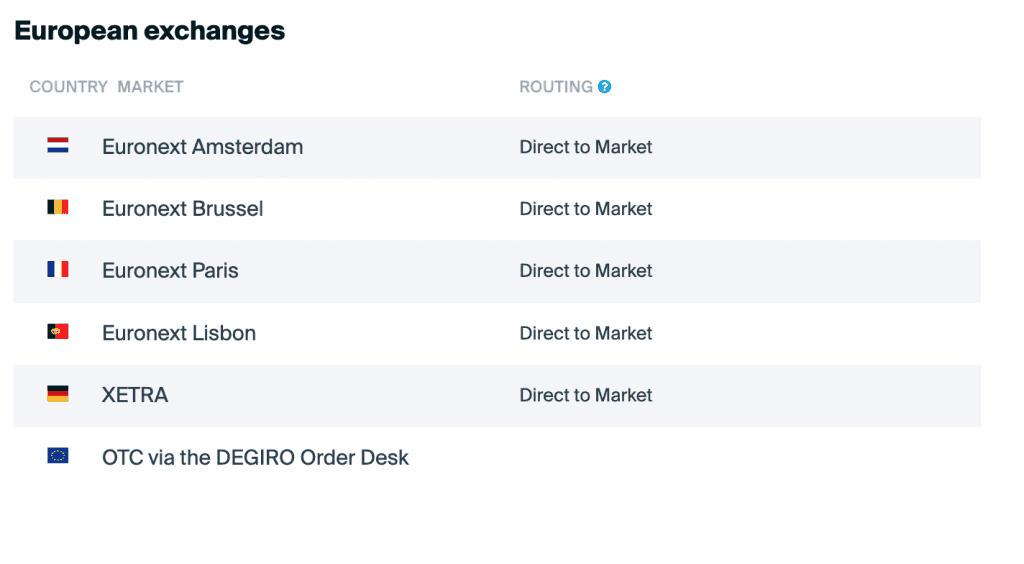This screenshot has height=564, width=1024.
Task: Click the MARKET column header
Action: (150, 87)
